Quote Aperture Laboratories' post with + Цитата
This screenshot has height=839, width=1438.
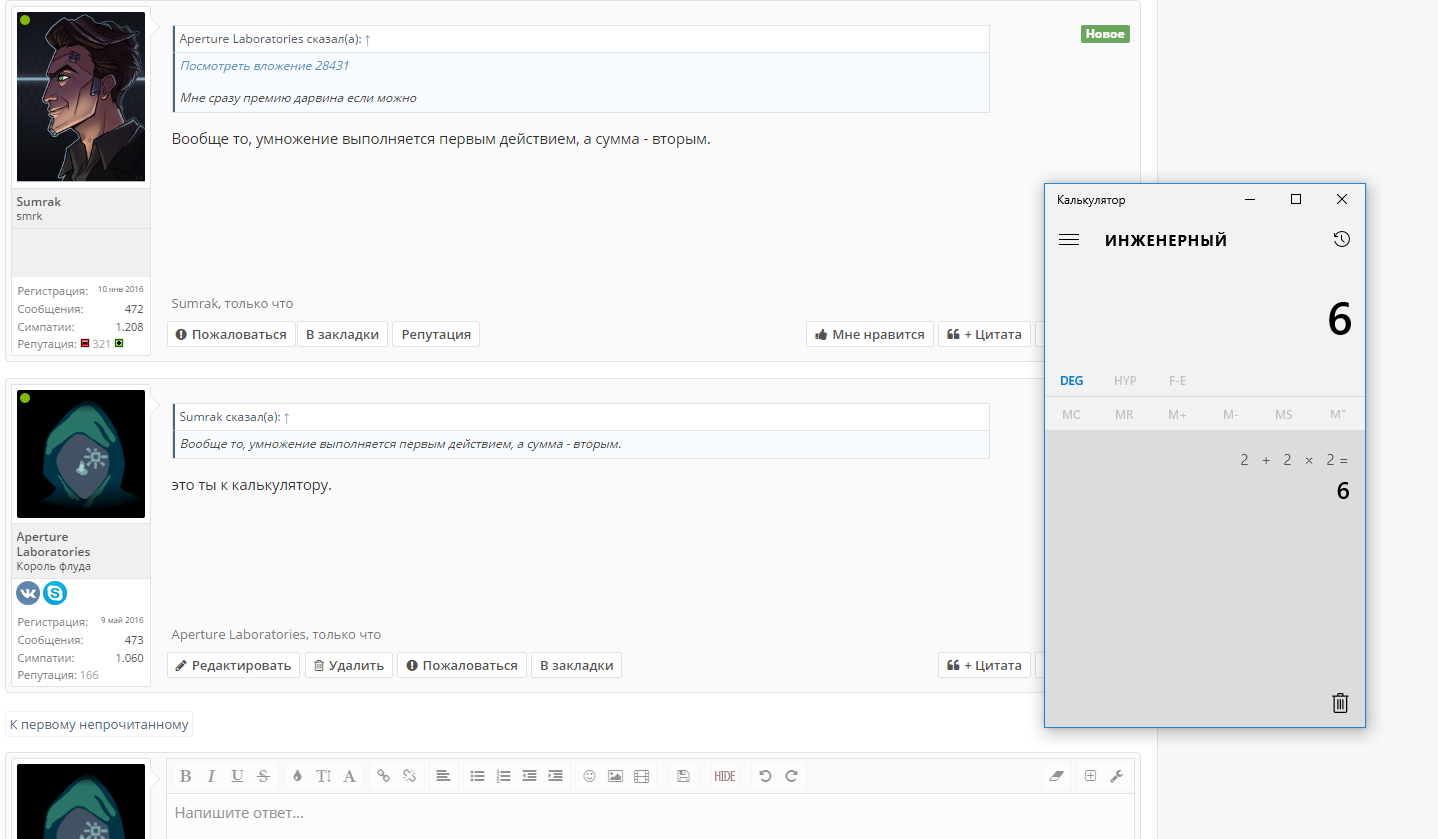pos(984,665)
